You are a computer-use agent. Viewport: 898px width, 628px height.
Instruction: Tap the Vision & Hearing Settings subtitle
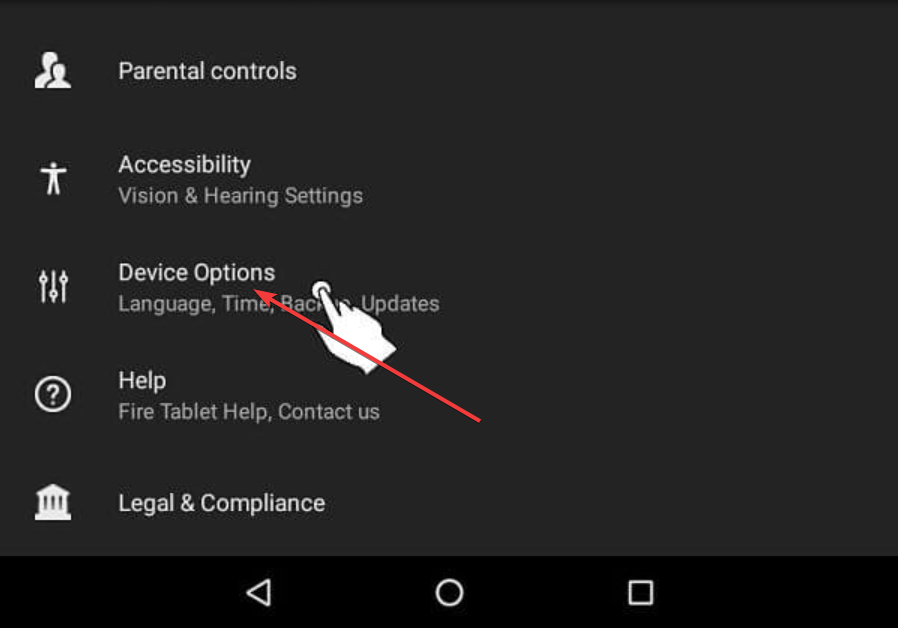(241, 196)
